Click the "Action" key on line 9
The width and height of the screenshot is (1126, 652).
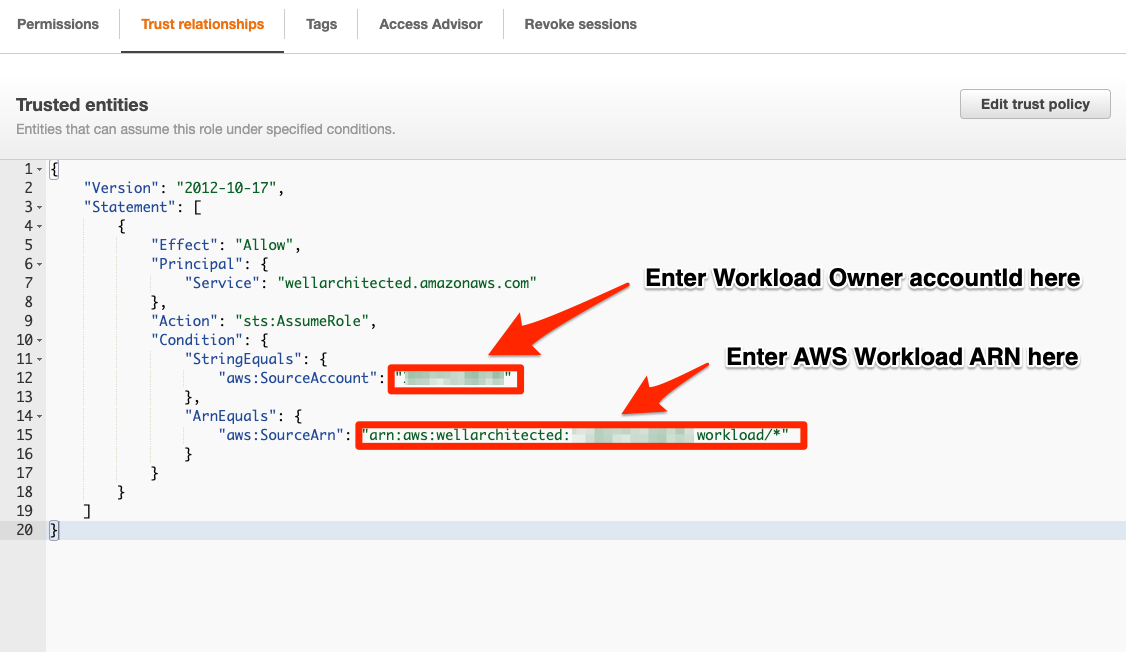[184, 321]
